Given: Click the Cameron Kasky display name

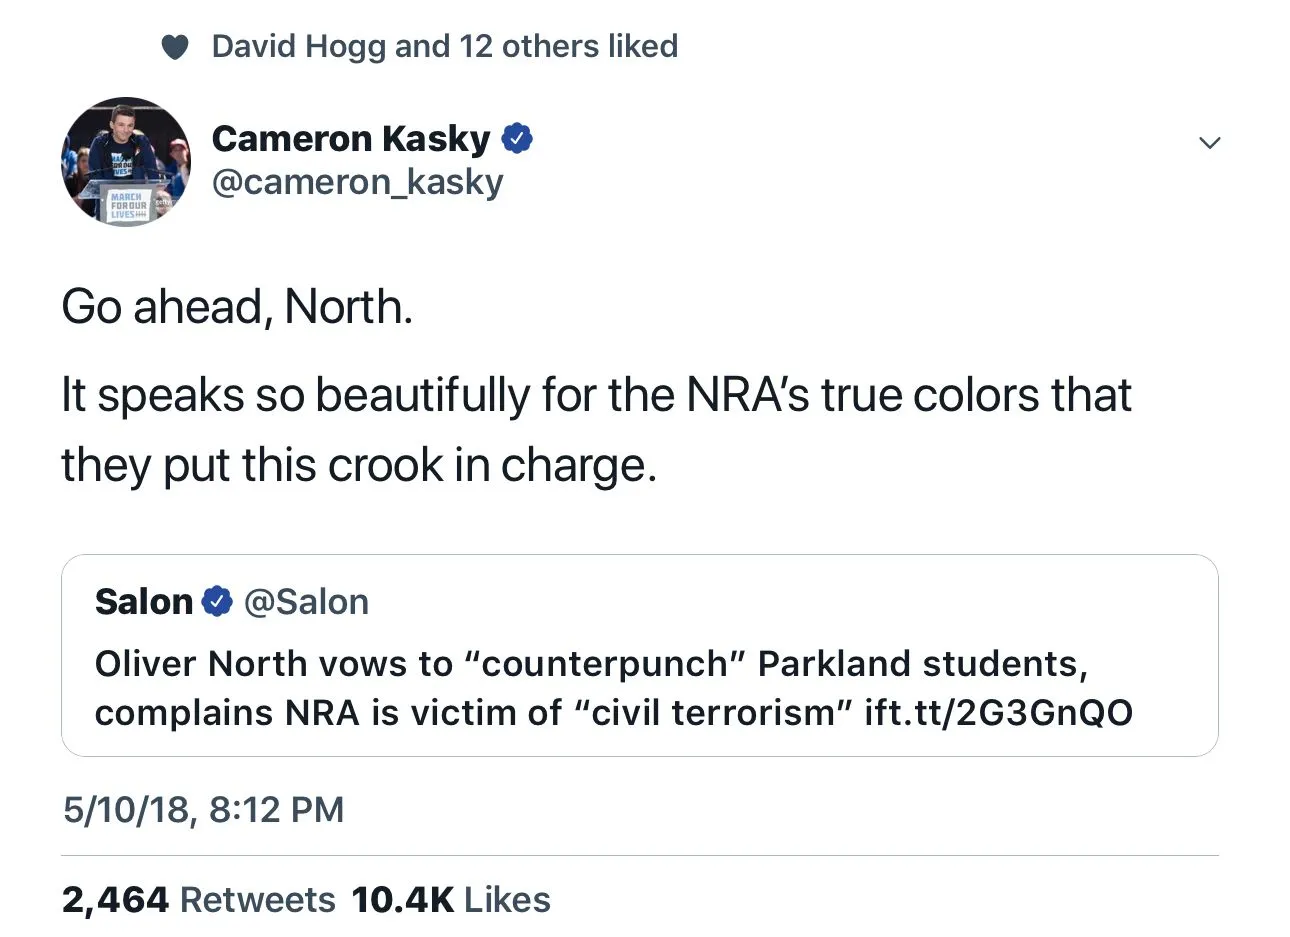Looking at the screenshot, I should click(351, 138).
